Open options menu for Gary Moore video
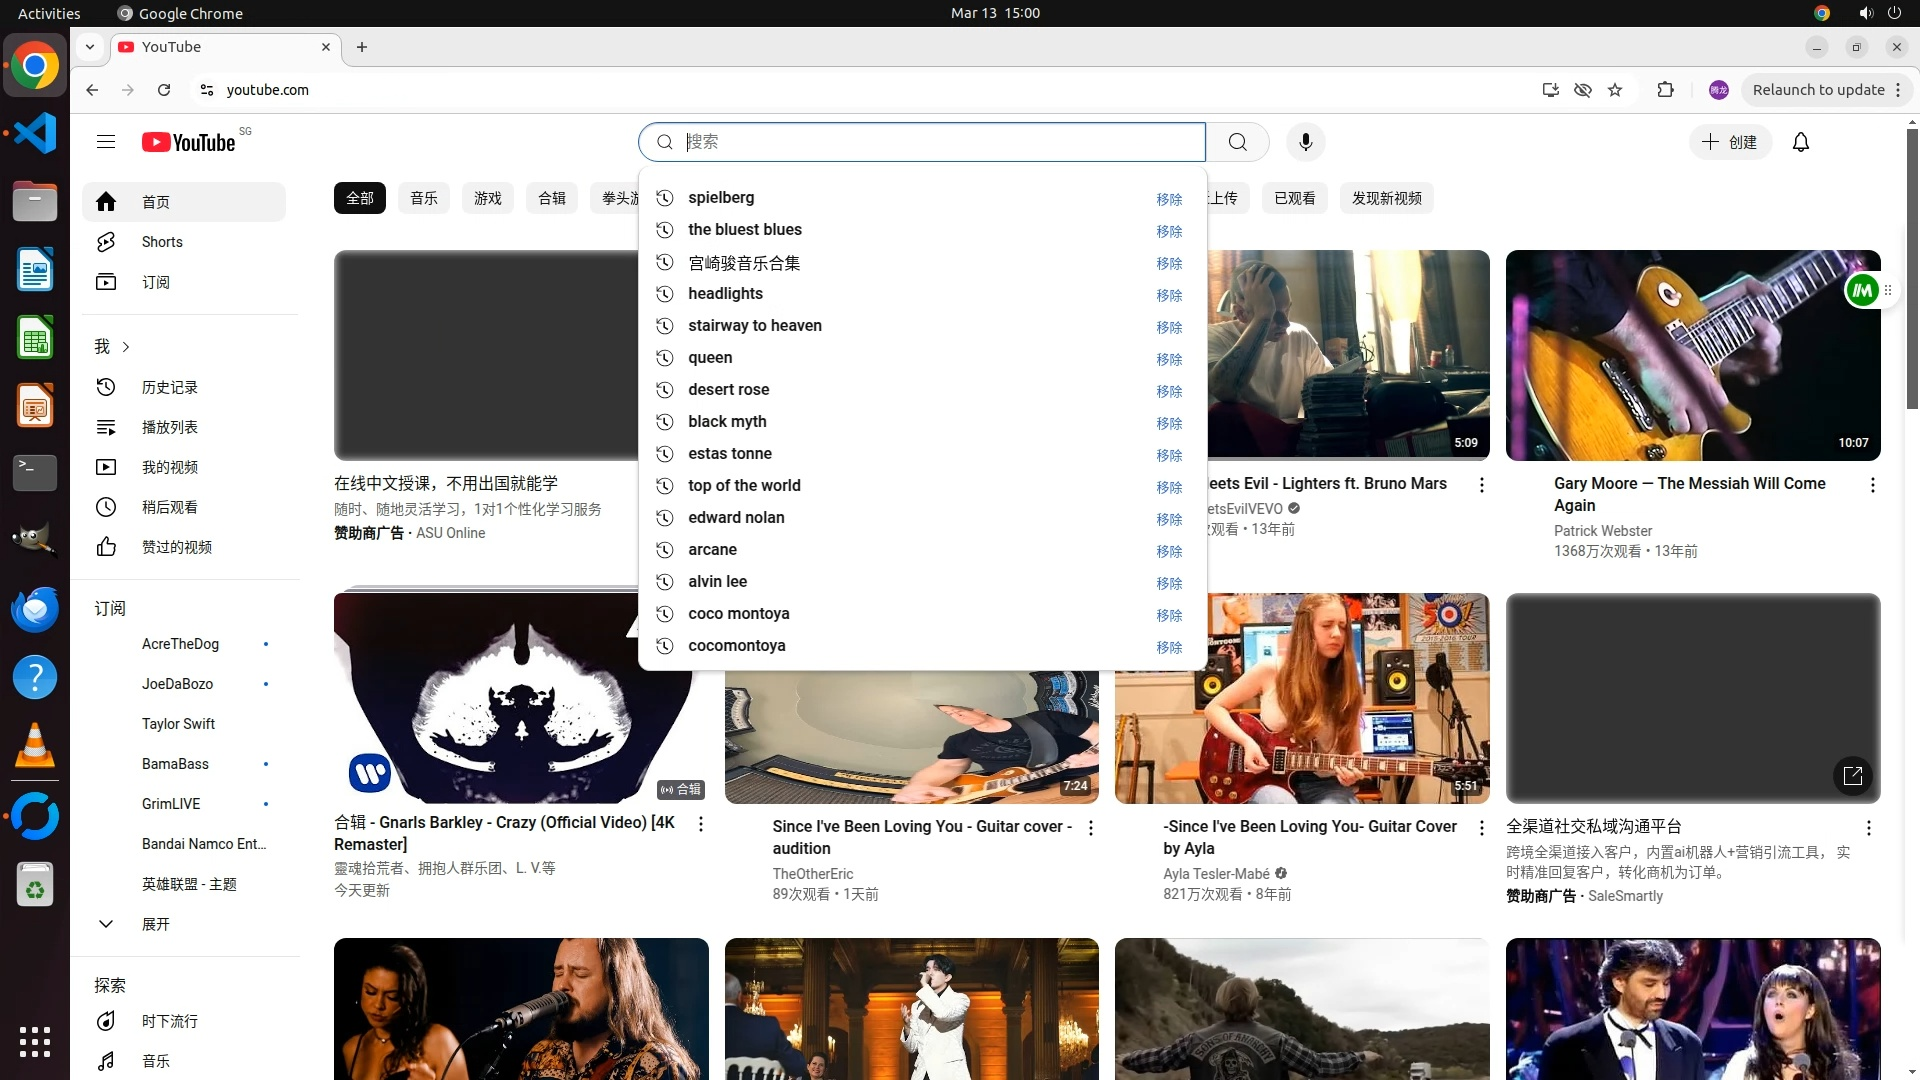1920x1080 pixels. click(1872, 485)
